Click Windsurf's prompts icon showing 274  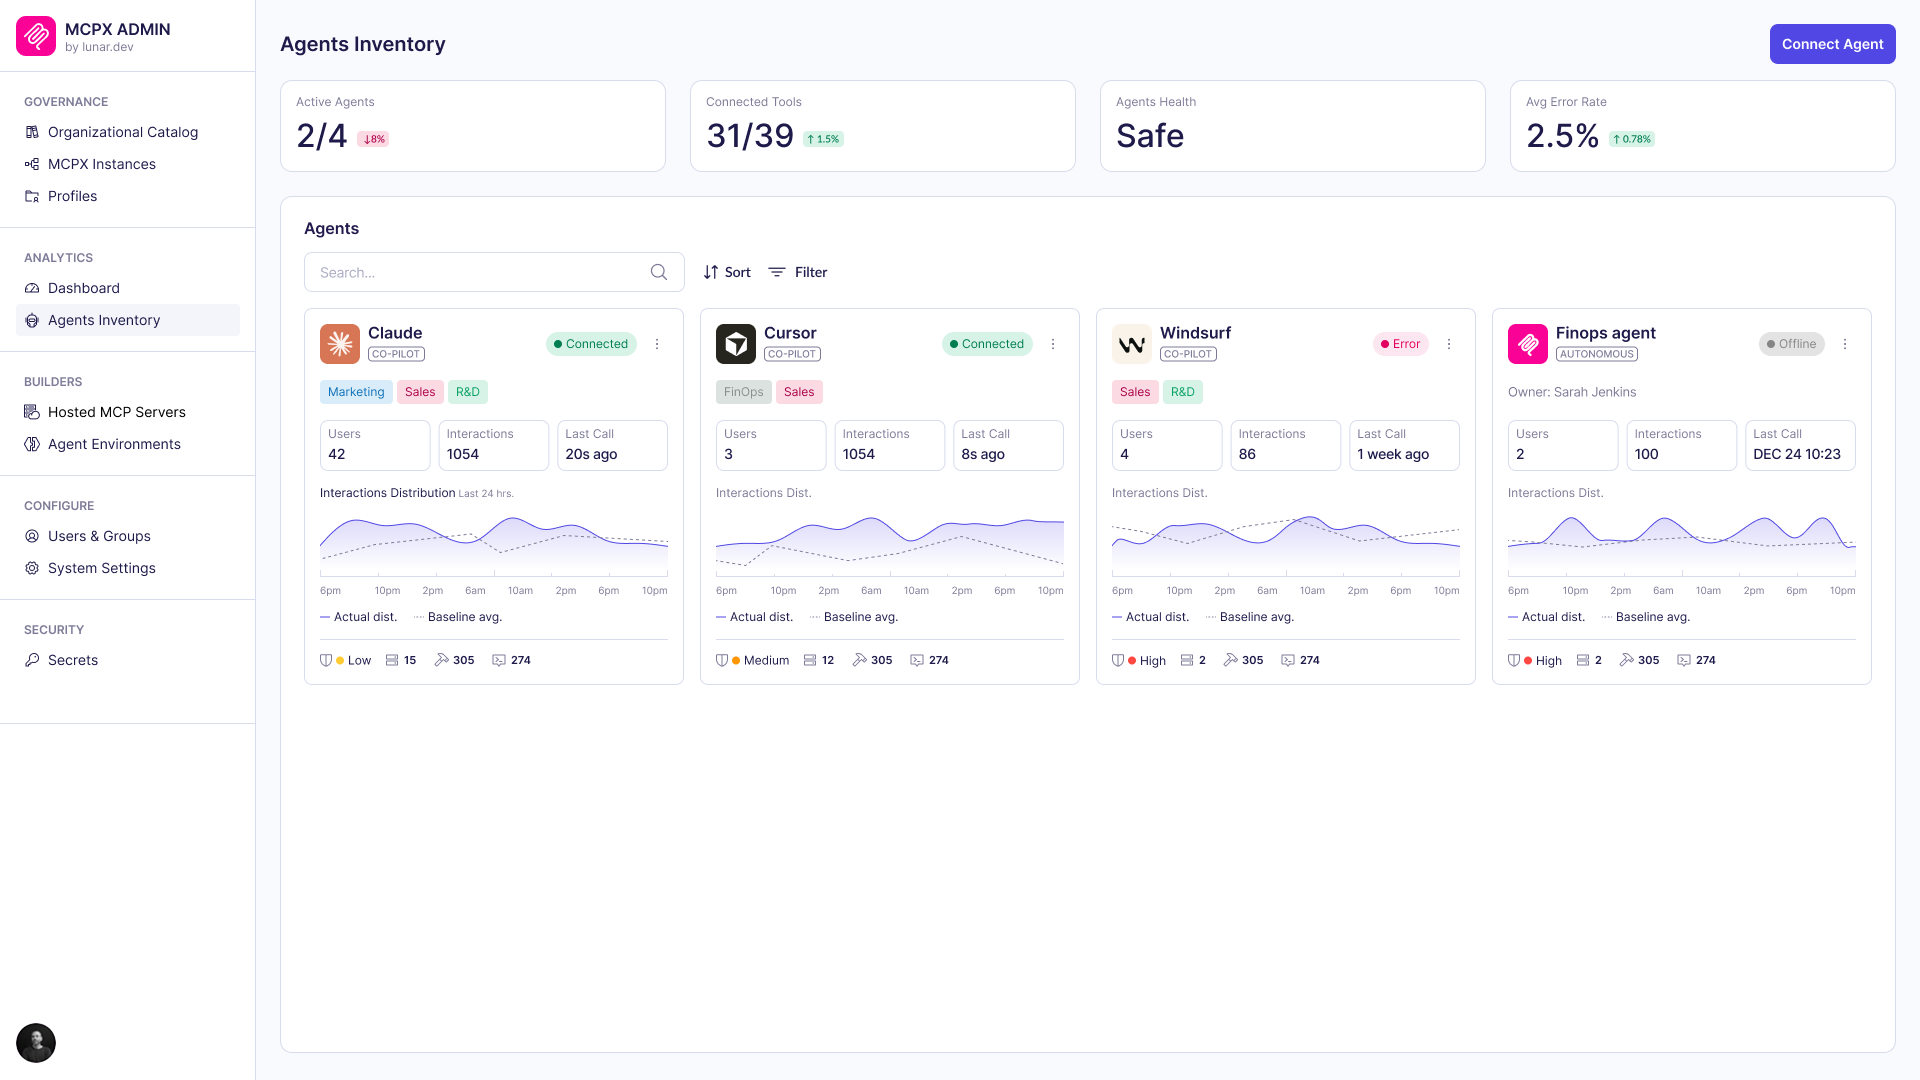click(x=1288, y=660)
